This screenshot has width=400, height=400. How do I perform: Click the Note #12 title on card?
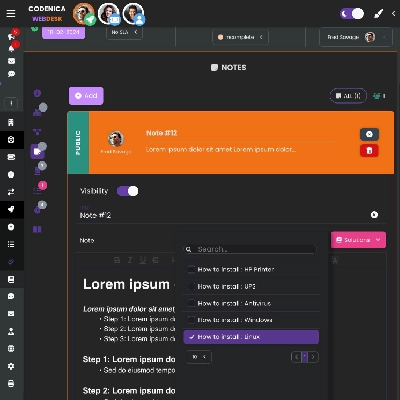click(162, 133)
